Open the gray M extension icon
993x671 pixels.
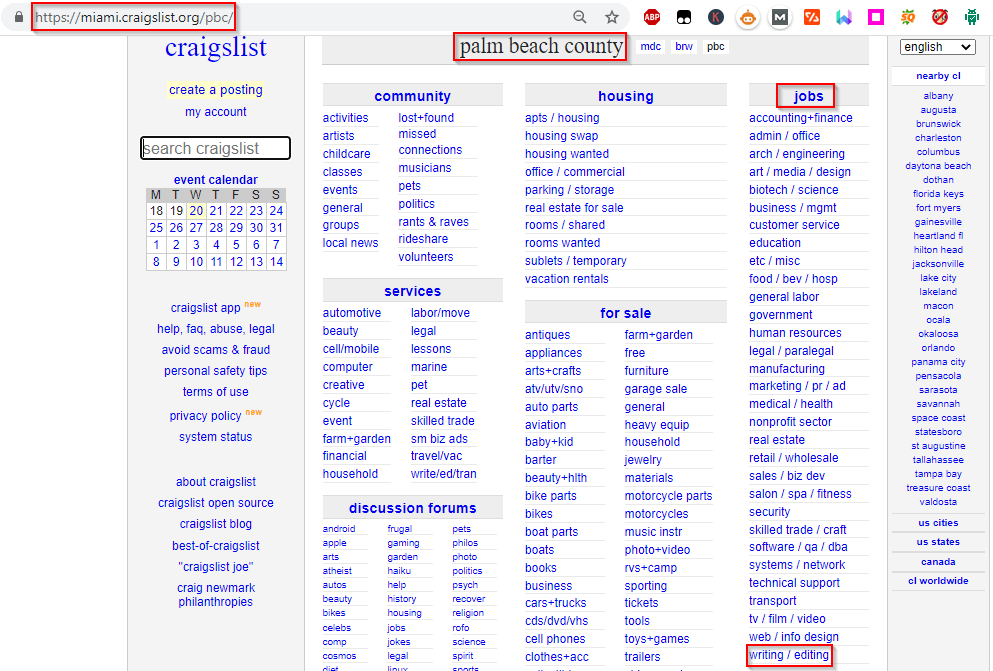point(780,18)
